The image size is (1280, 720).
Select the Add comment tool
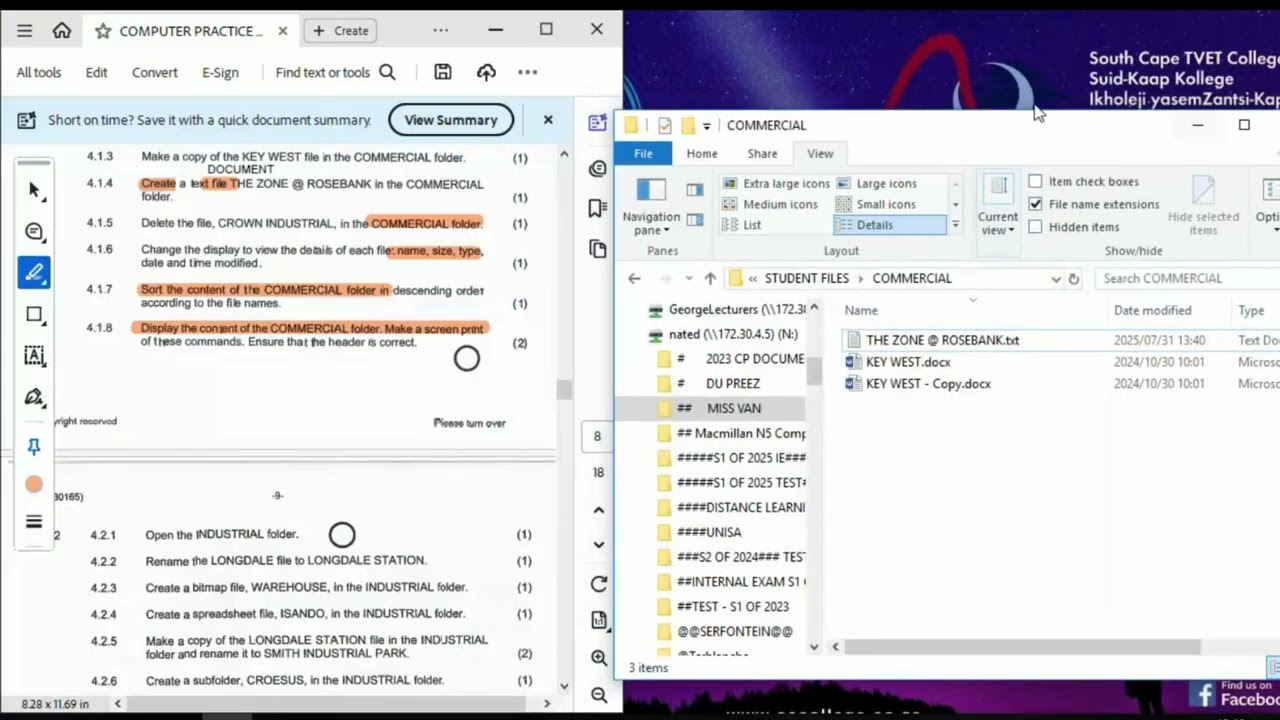(x=35, y=232)
